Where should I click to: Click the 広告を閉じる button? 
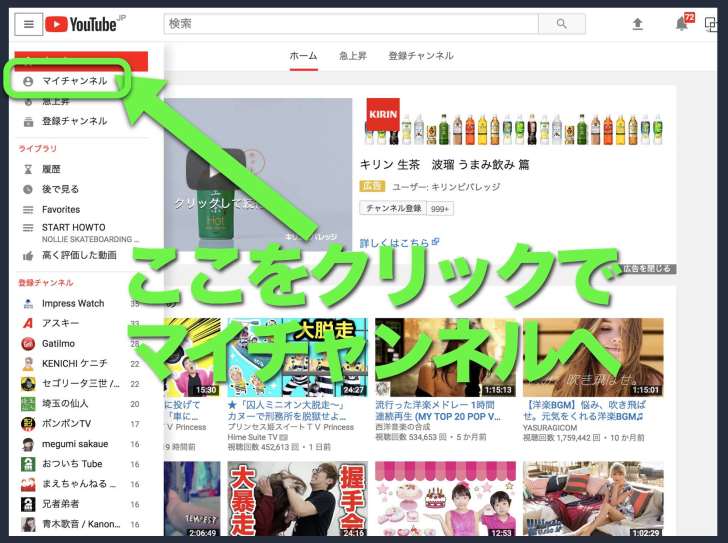click(x=647, y=269)
